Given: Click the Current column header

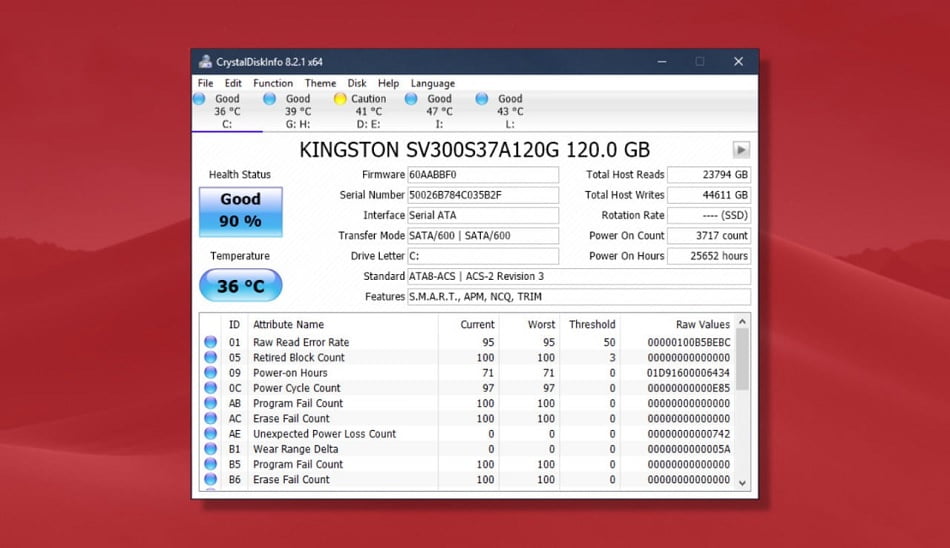Looking at the screenshot, I should pyautogui.click(x=477, y=324).
